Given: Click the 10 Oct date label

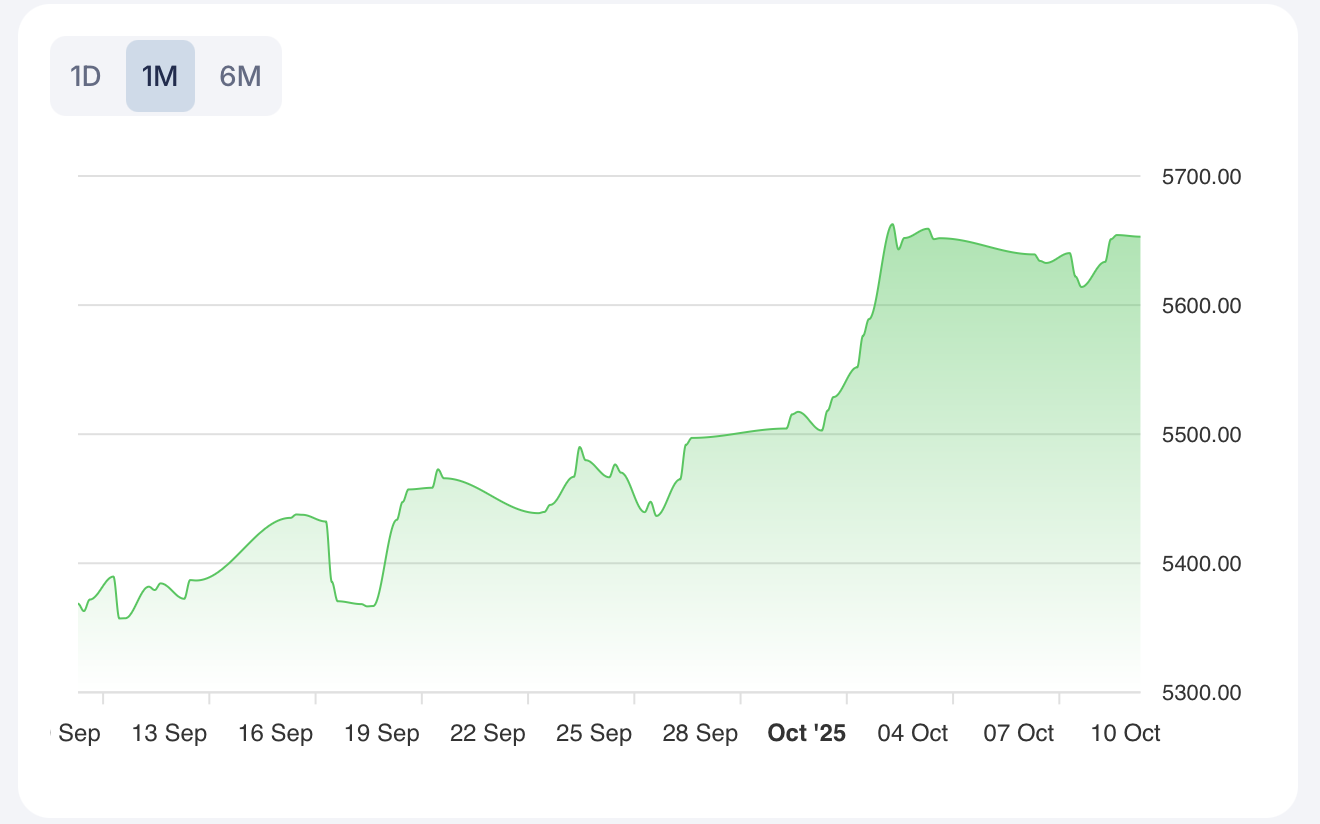Looking at the screenshot, I should coord(1125,733).
